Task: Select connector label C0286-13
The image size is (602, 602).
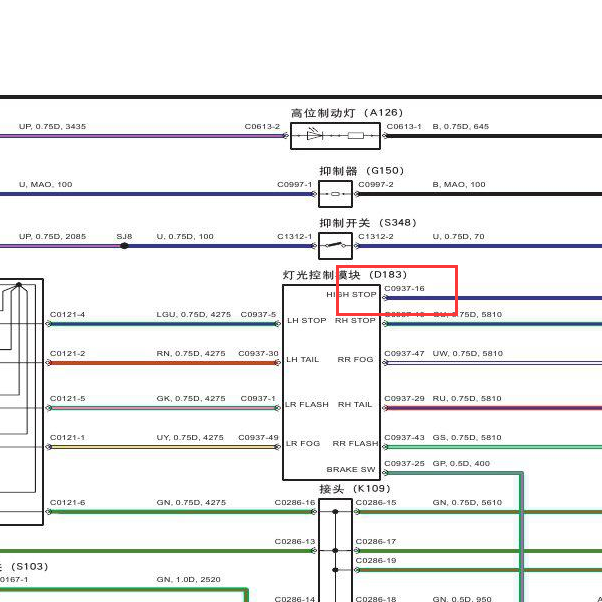Action: (x=295, y=541)
